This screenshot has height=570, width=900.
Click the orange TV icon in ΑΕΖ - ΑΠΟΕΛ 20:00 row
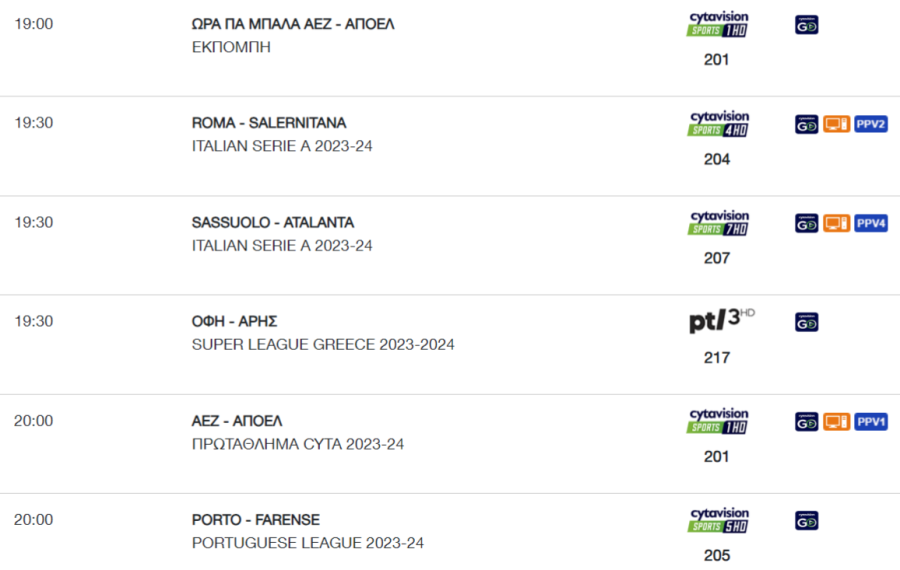pos(836,422)
